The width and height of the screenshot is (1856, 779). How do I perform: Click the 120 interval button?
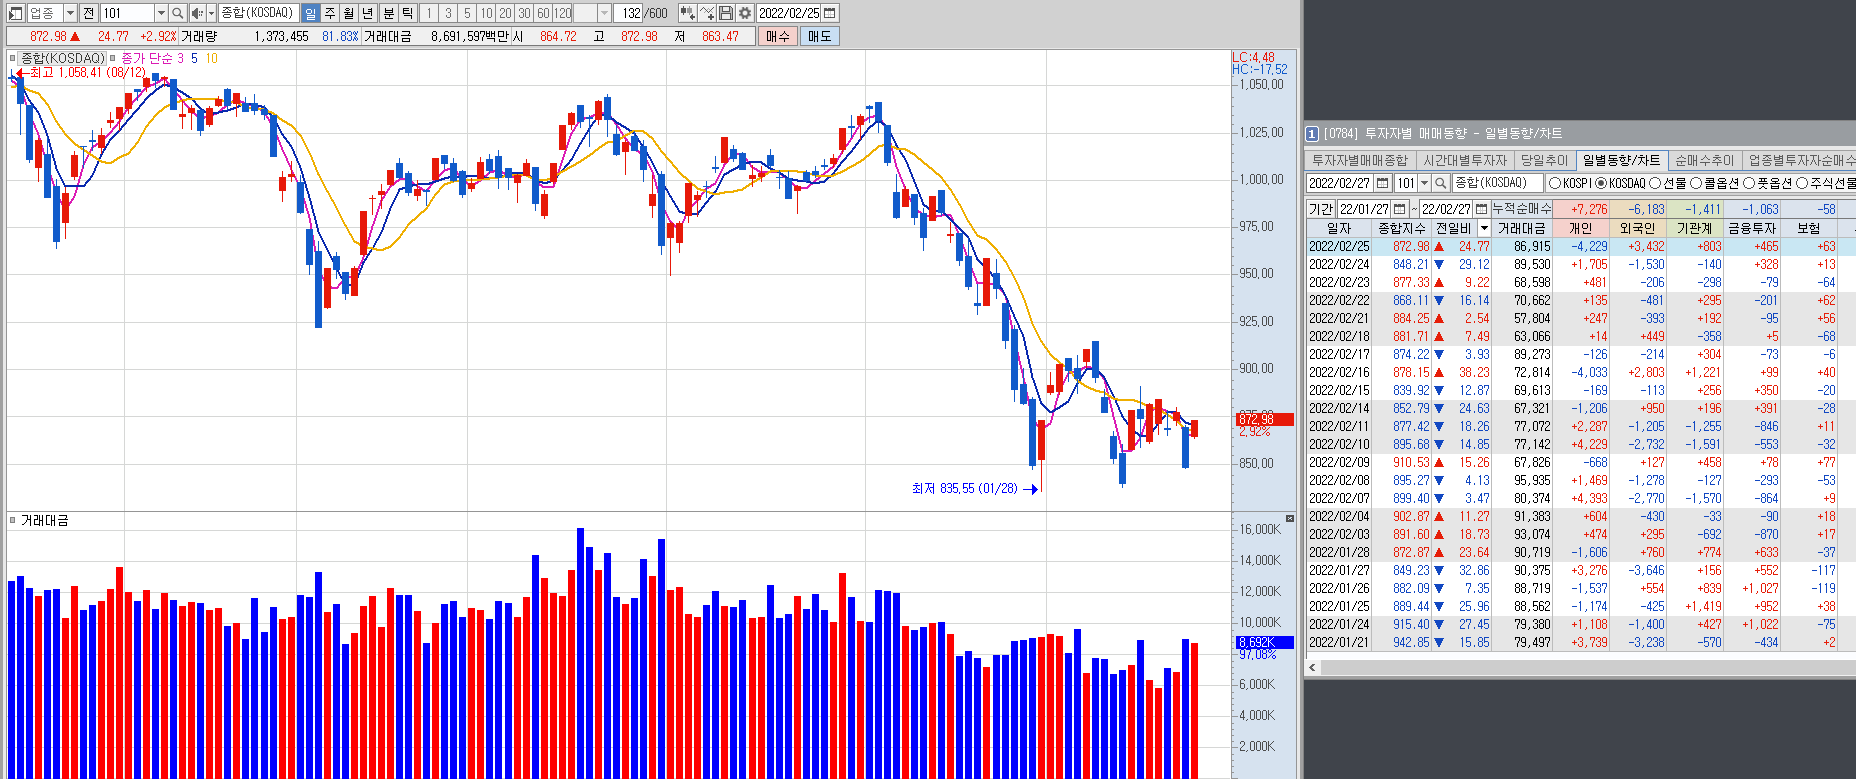[563, 13]
